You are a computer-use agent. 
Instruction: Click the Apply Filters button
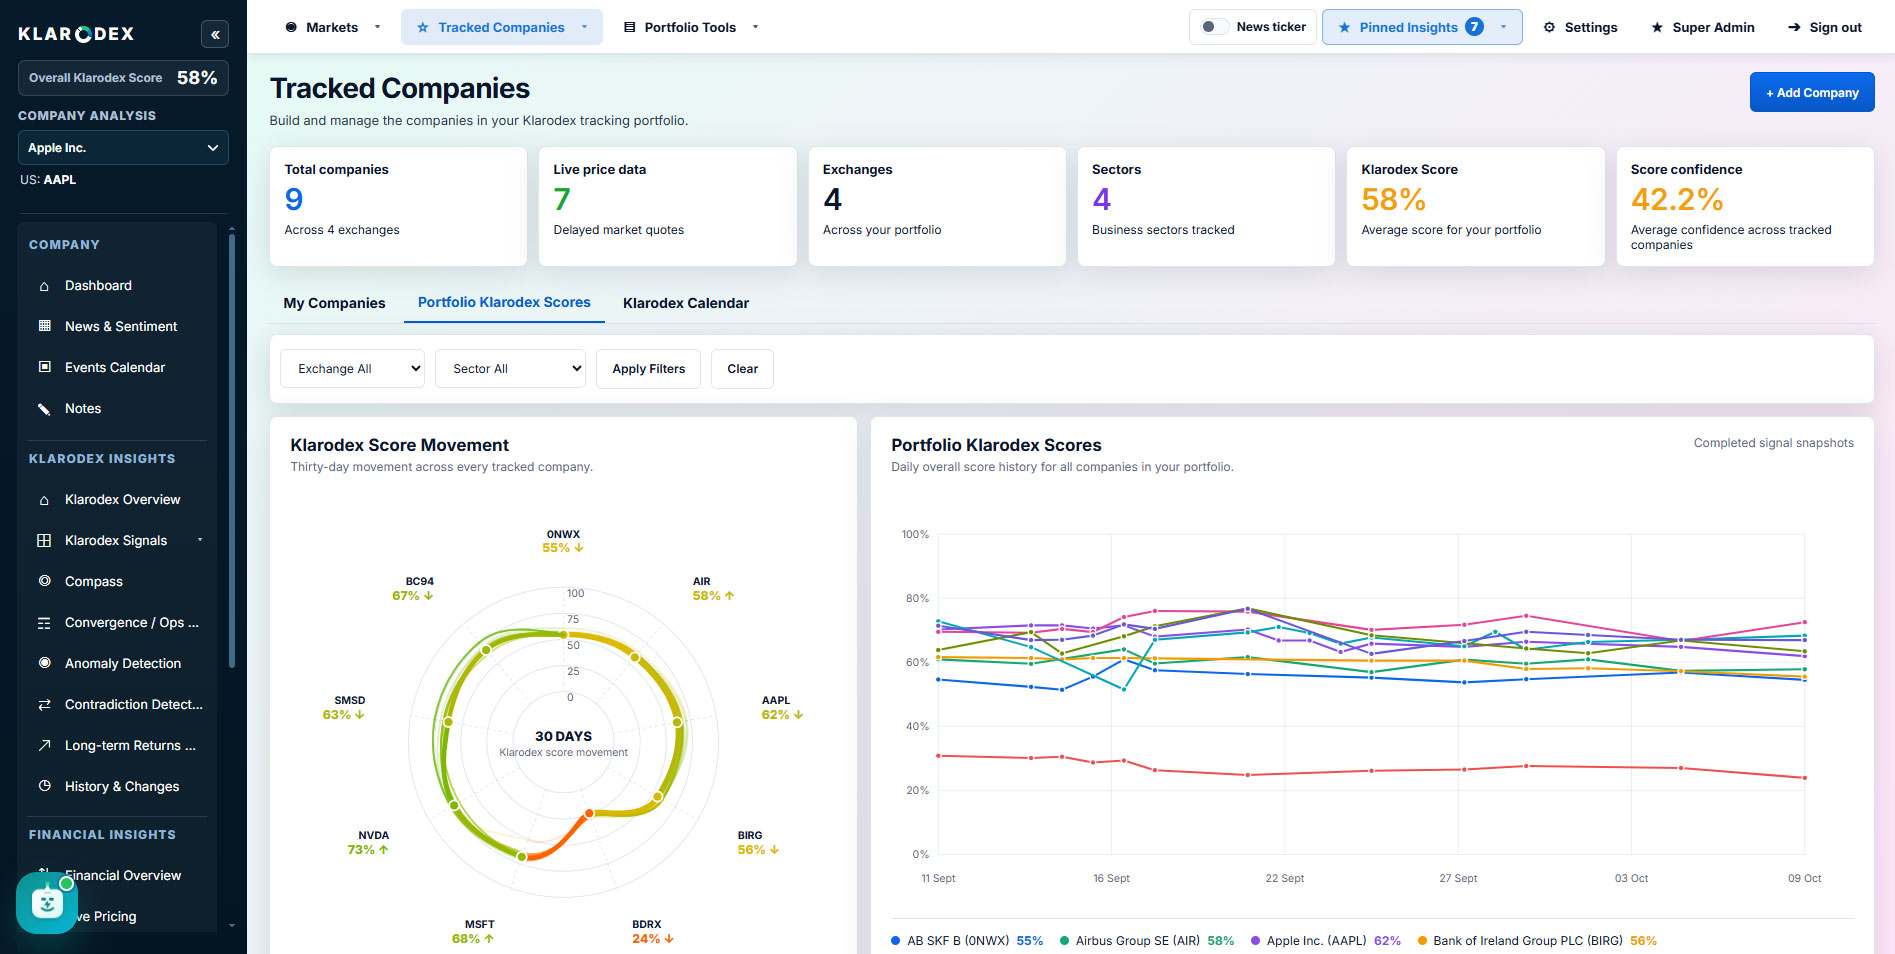click(649, 369)
